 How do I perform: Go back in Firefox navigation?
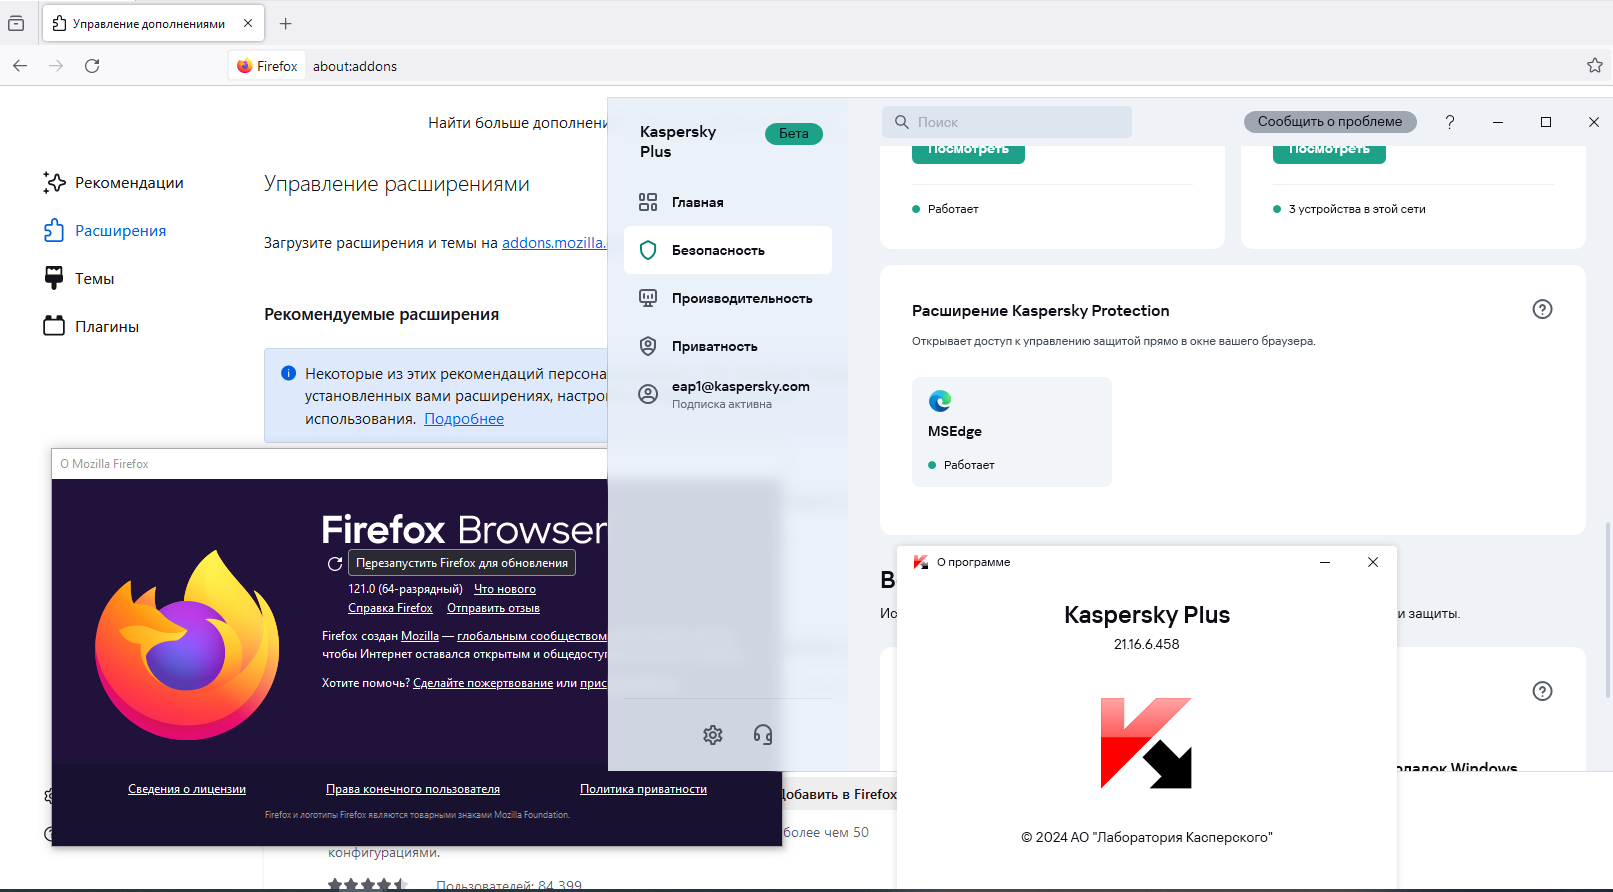click(x=20, y=66)
